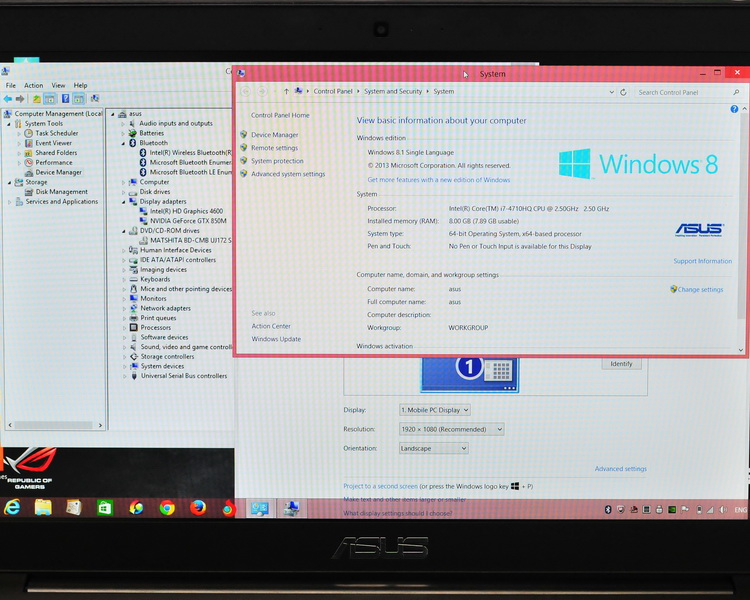
Task: Collapse the System Tools tree node
Action: click(x=9, y=124)
